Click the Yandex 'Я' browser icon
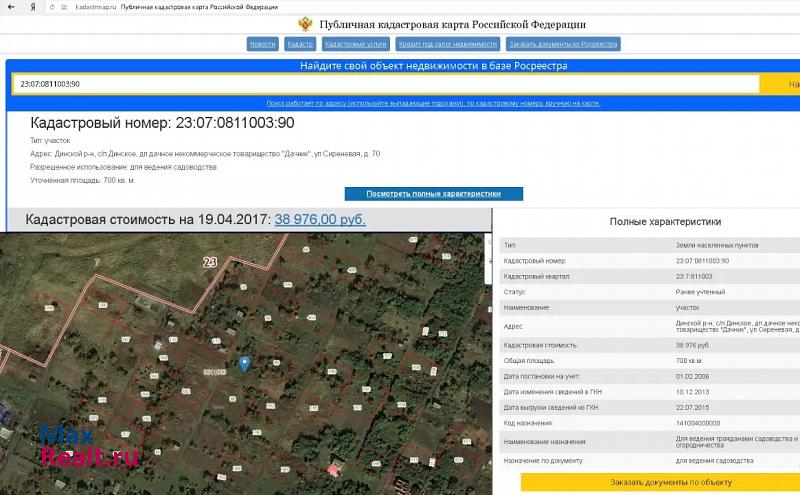The image size is (800, 495). [33, 6]
